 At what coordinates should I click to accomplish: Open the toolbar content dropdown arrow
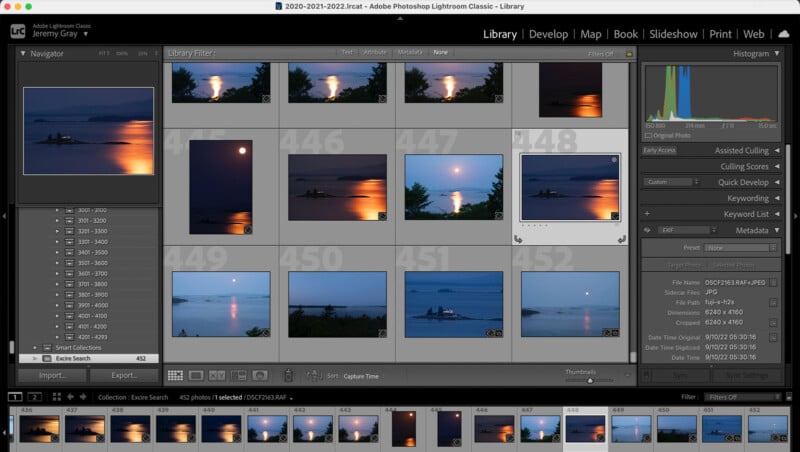pyautogui.click(x=627, y=376)
